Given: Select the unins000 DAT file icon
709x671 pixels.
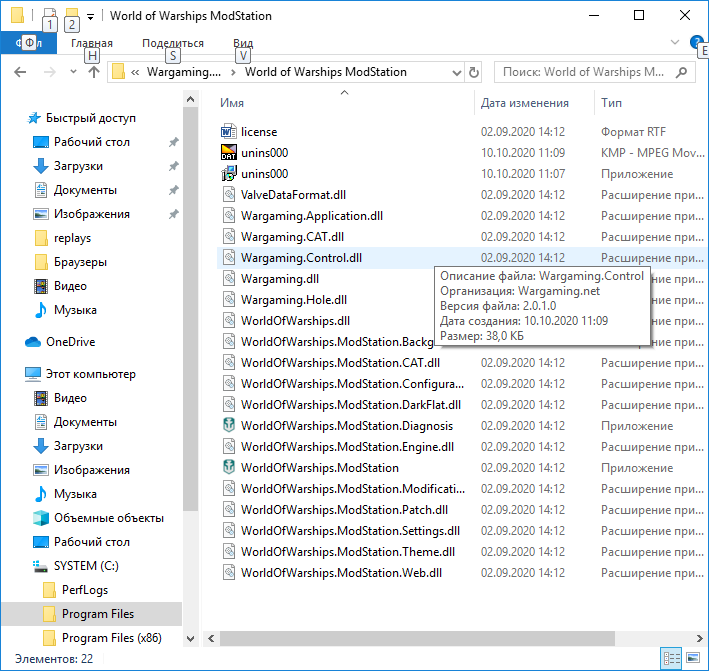Looking at the screenshot, I should click(229, 153).
